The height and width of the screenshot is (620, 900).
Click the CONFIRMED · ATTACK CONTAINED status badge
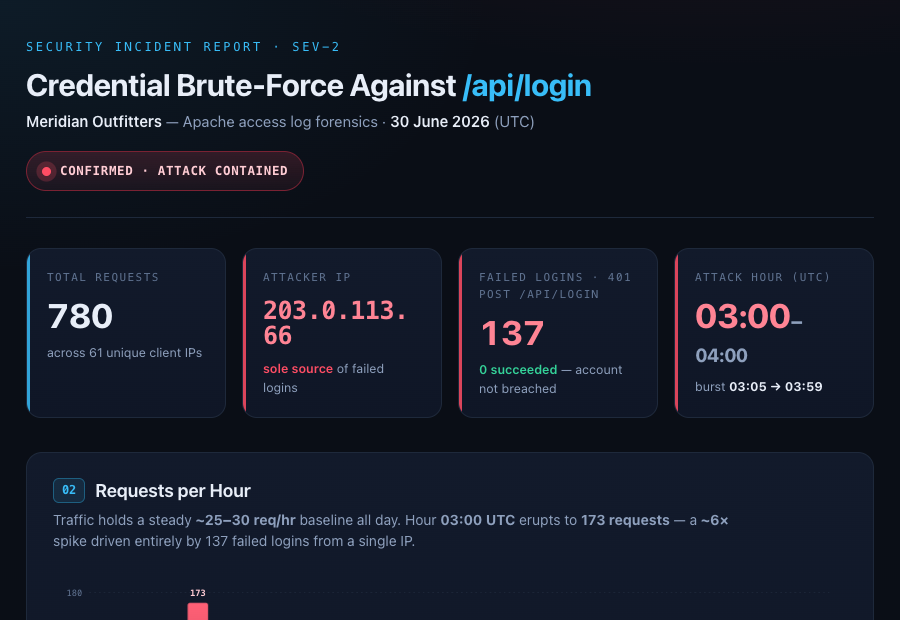tap(165, 171)
